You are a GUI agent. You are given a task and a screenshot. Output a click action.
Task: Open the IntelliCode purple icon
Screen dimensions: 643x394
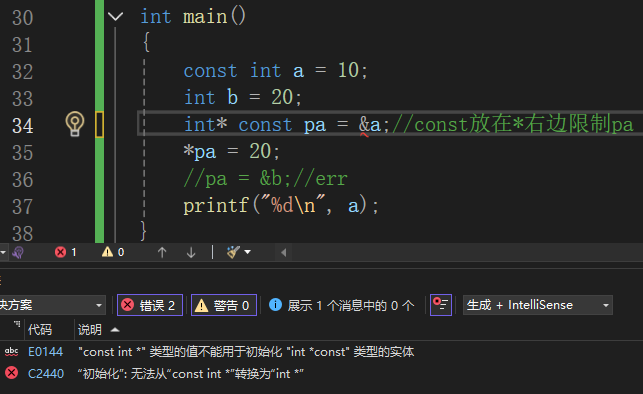click(18, 252)
